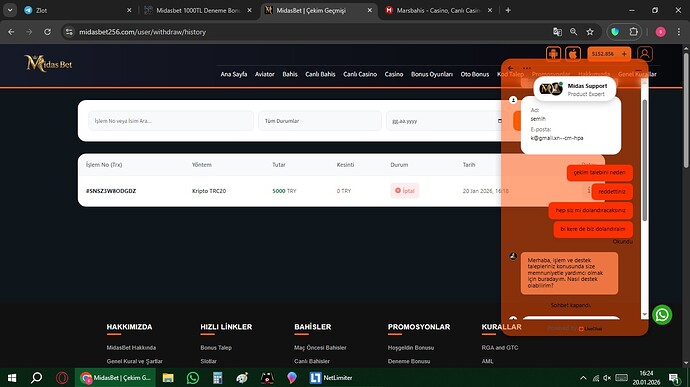The image size is (690, 387).
Task: Click the zoom magnifier in address bar
Action: pos(573,32)
